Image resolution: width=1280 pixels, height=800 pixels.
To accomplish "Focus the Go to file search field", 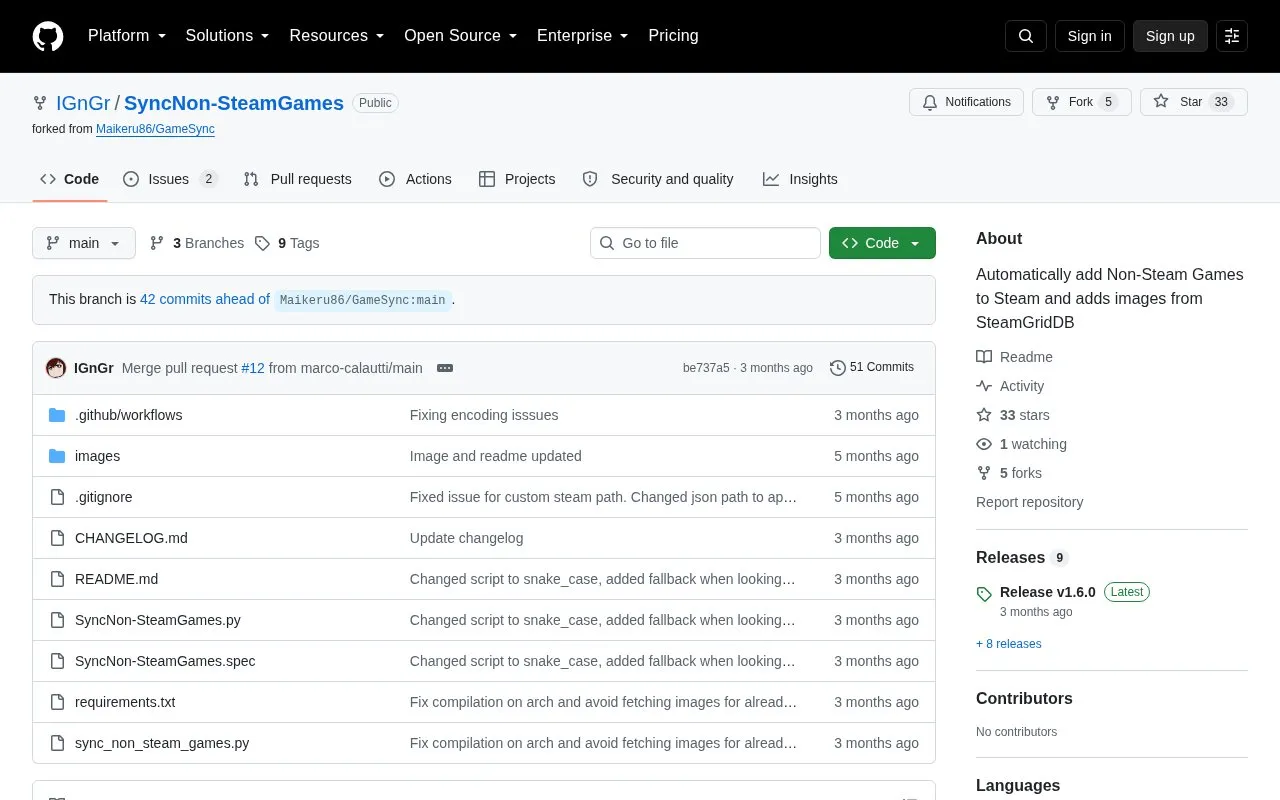I will [x=705, y=243].
